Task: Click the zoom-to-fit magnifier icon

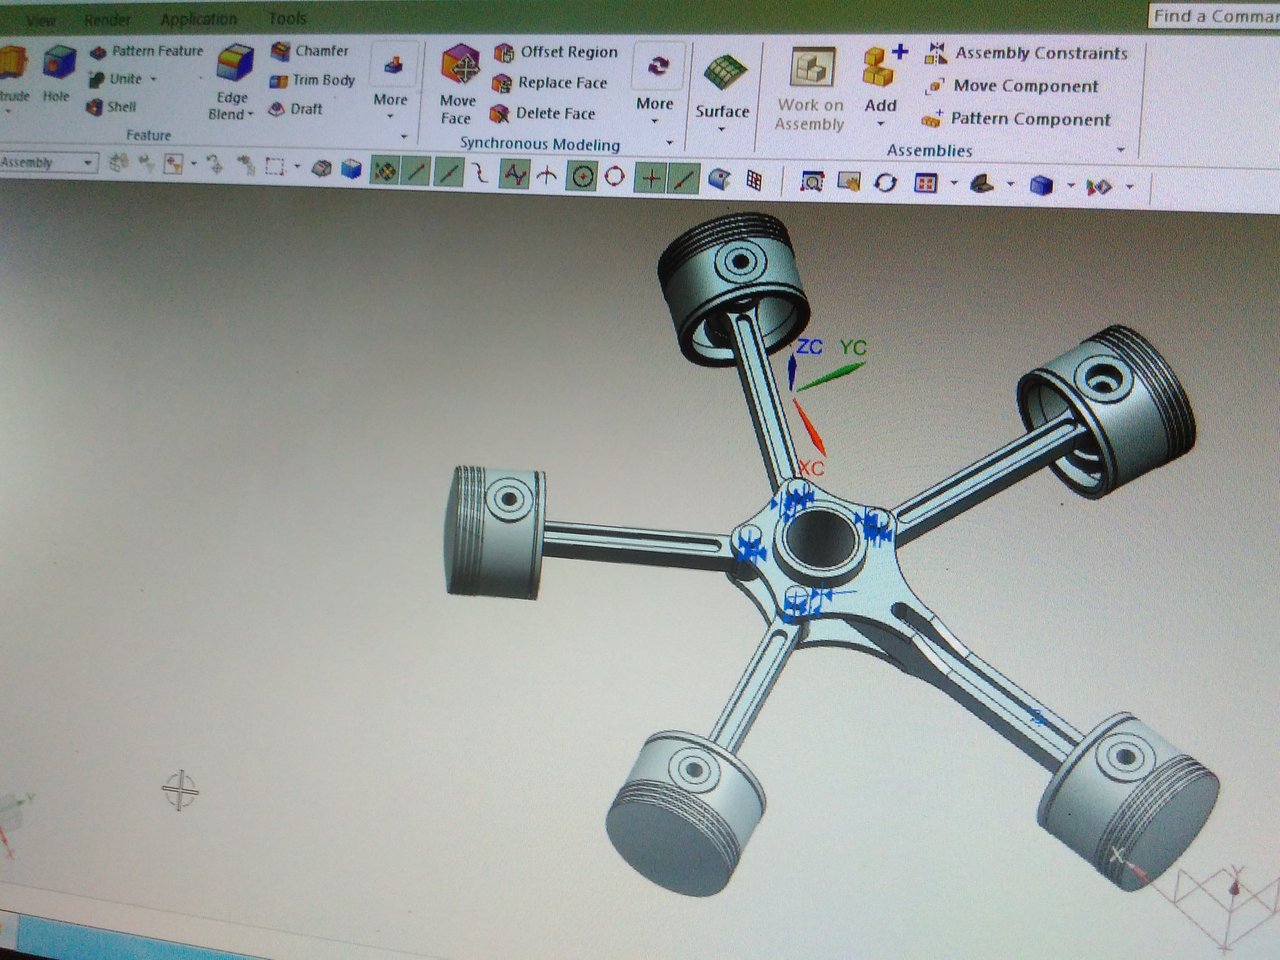Action: point(812,182)
